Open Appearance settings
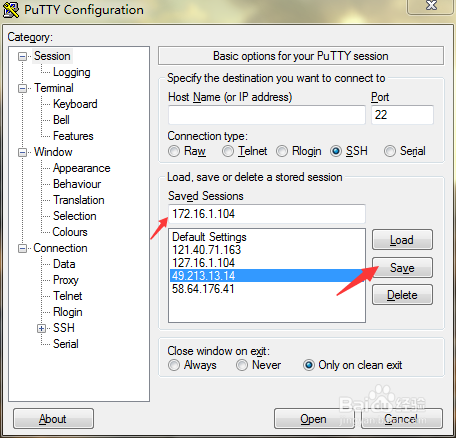The width and height of the screenshot is (456, 438). (81, 168)
